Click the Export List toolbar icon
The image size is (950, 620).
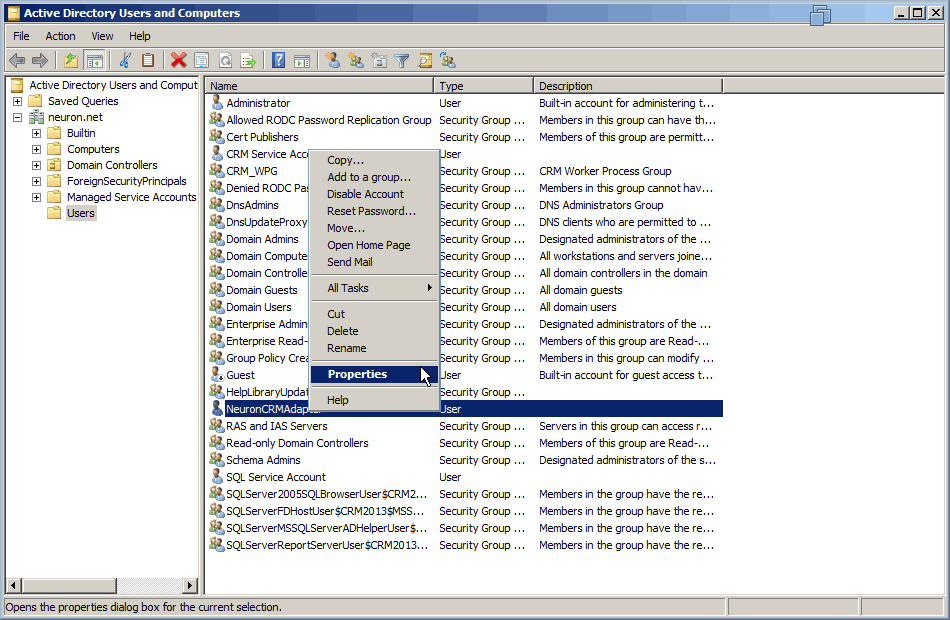248,61
